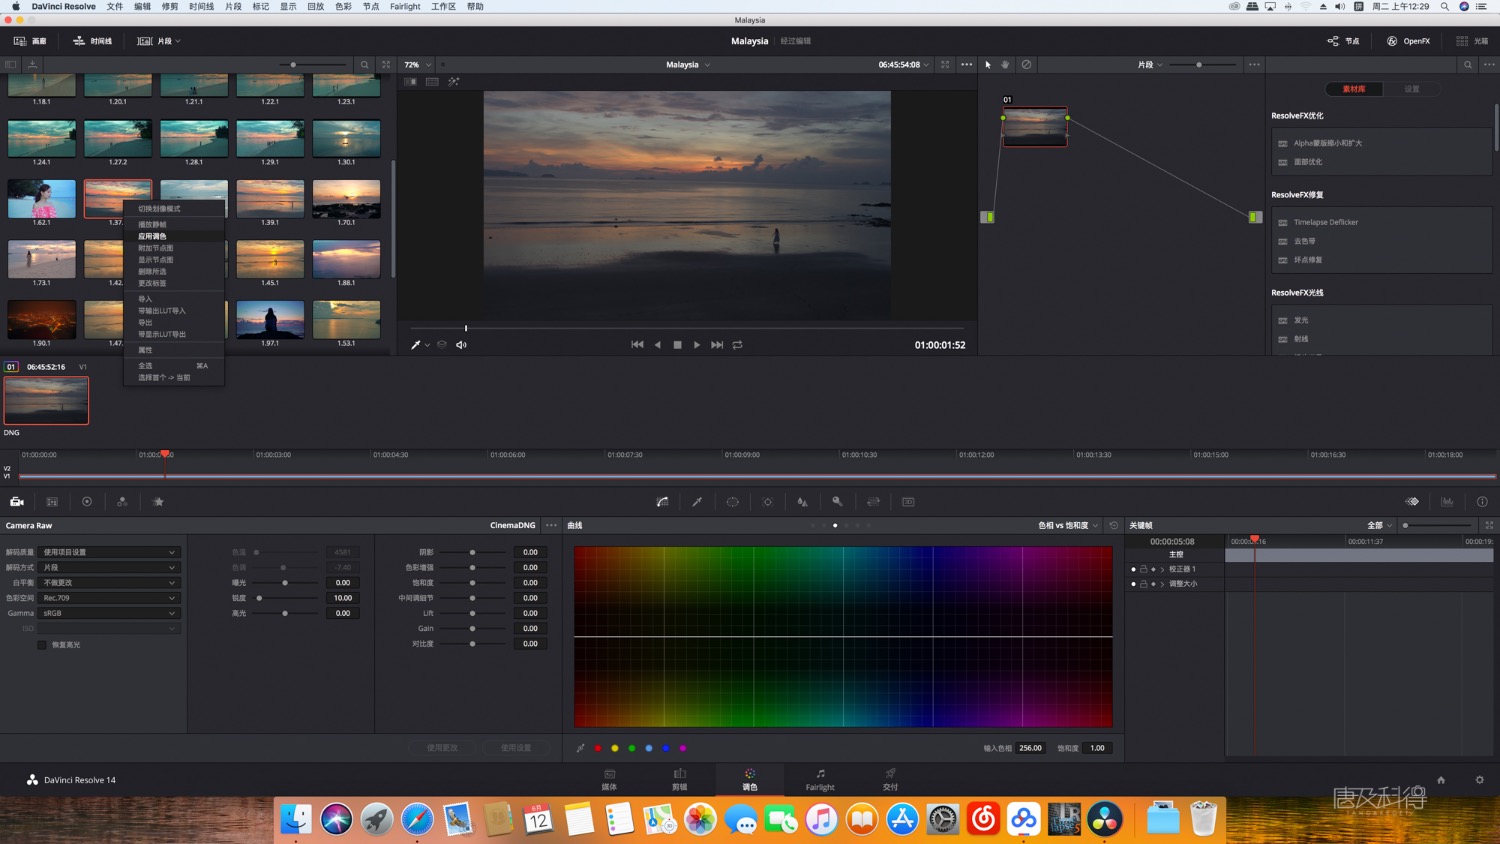Open the 解码方式 decode using dropdown

(108, 567)
